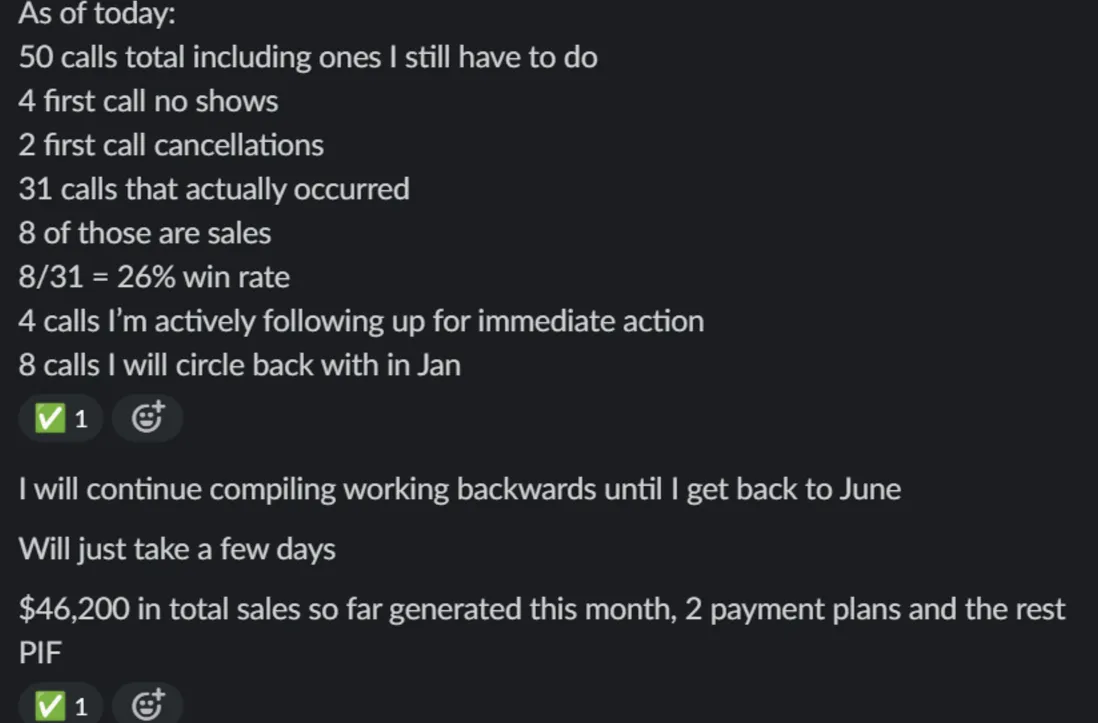Select the '31 calls that actually occurred' line
This screenshot has width=1098, height=723.
214,189
